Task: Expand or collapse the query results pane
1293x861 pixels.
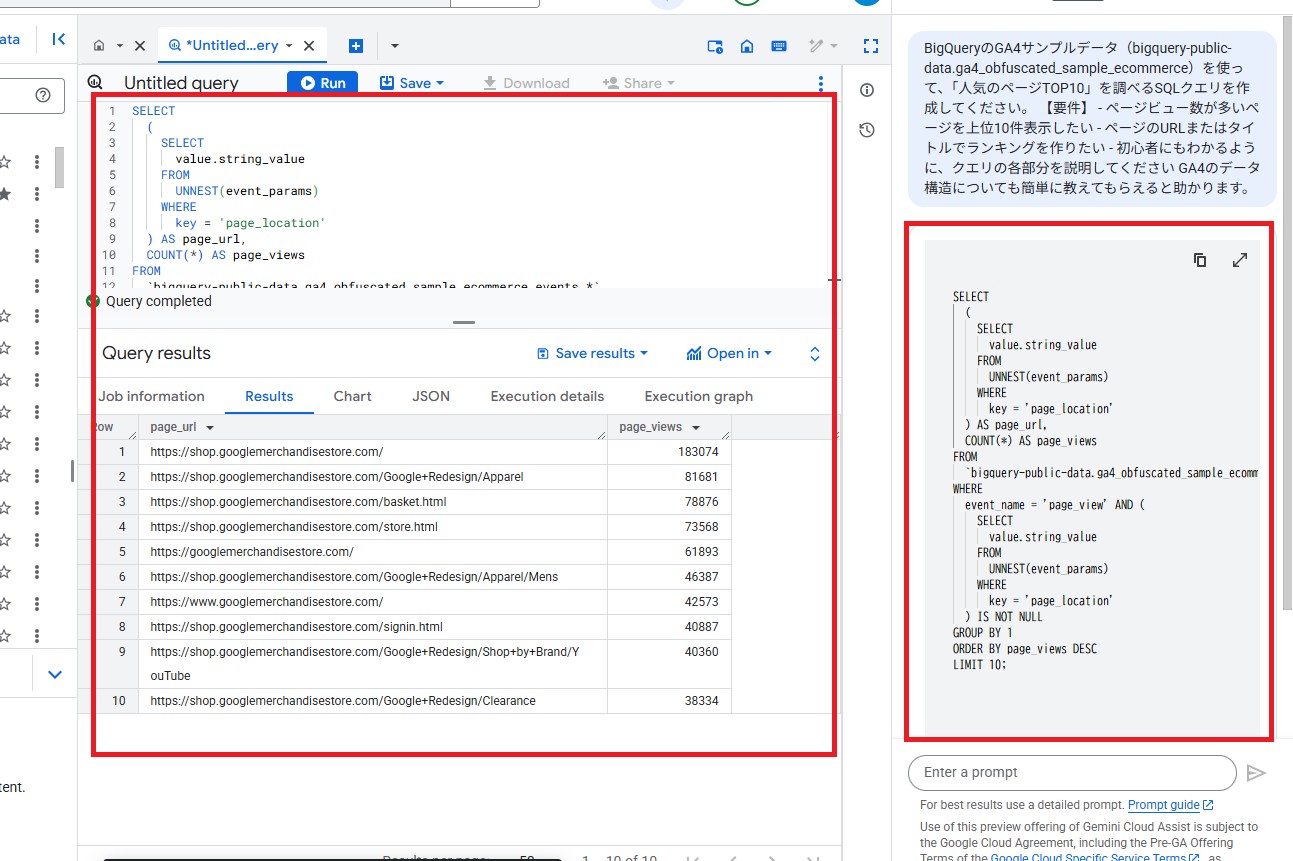Action: click(x=815, y=354)
